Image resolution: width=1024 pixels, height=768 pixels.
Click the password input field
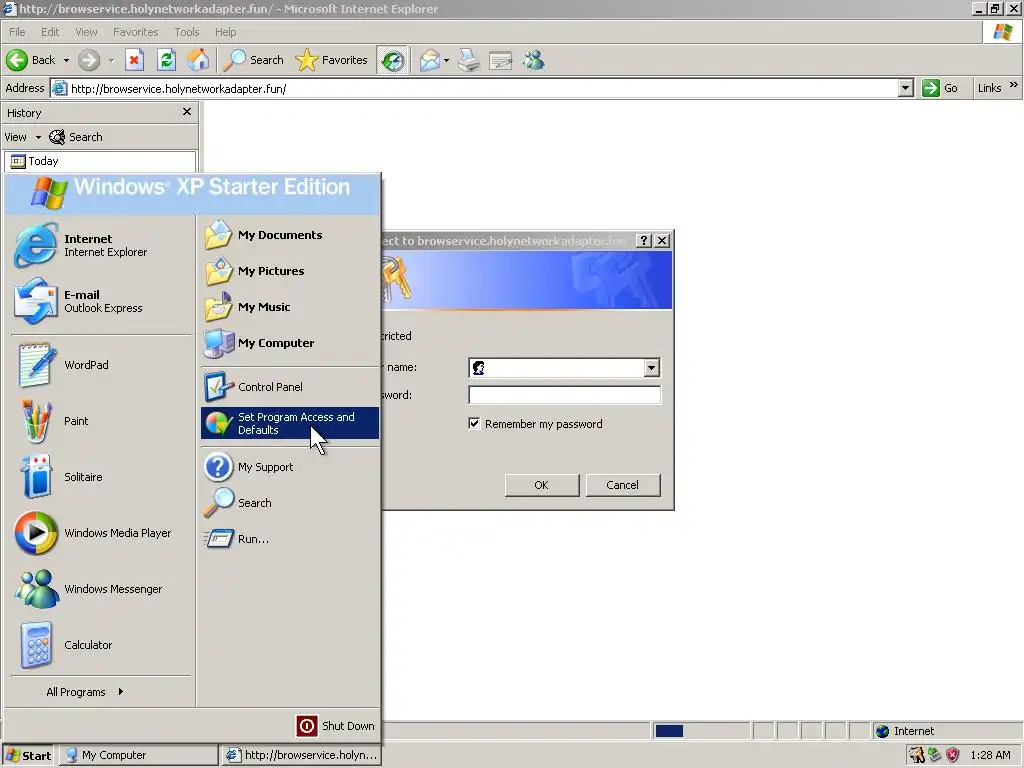pyautogui.click(x=564, y=395)
